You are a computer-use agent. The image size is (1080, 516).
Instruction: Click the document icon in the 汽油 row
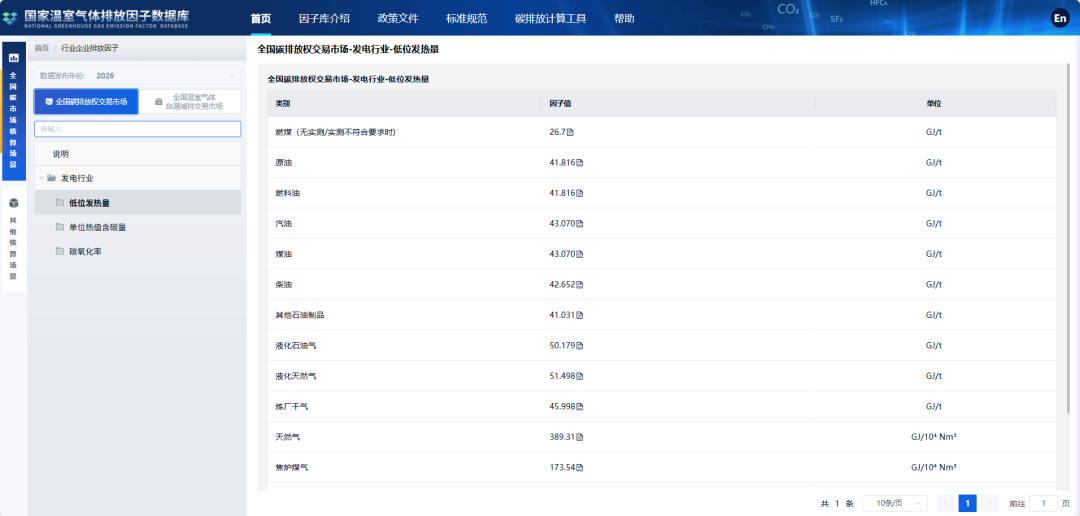[x=580, y=224]
